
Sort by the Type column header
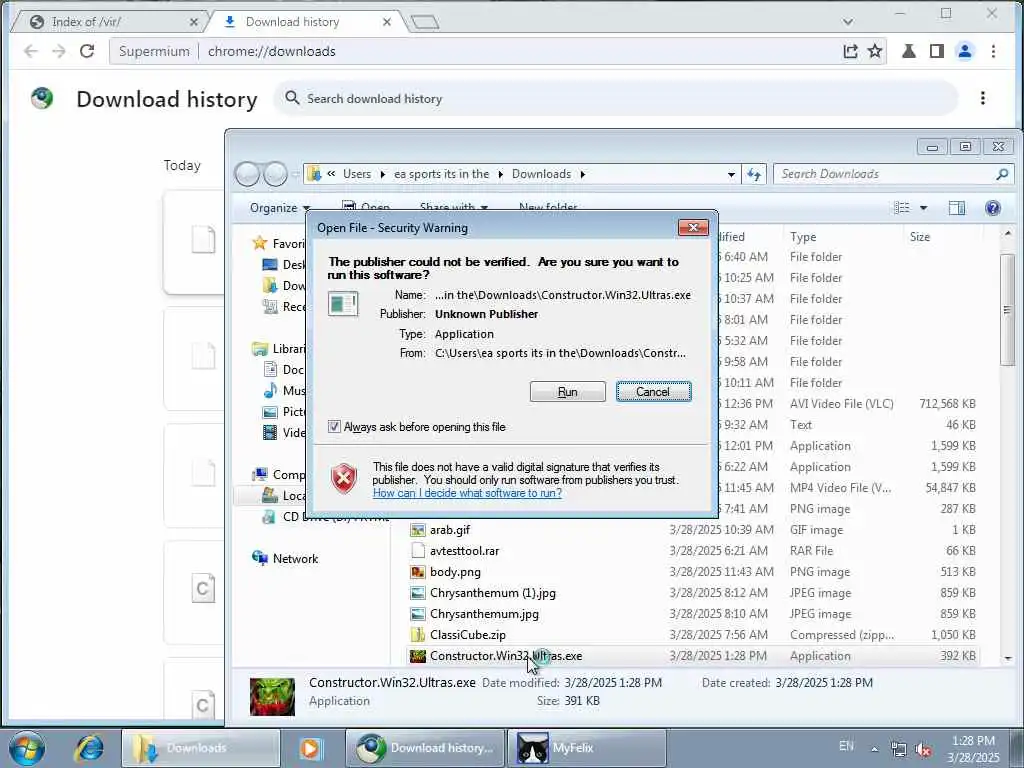(803, 236)
